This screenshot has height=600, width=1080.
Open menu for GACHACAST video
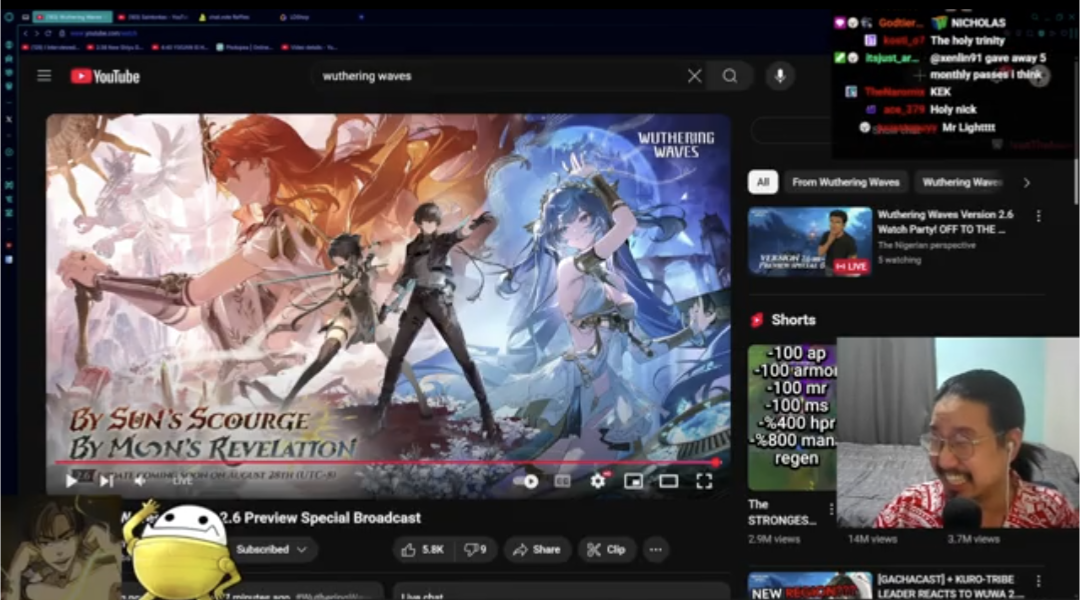(1039, 581)
